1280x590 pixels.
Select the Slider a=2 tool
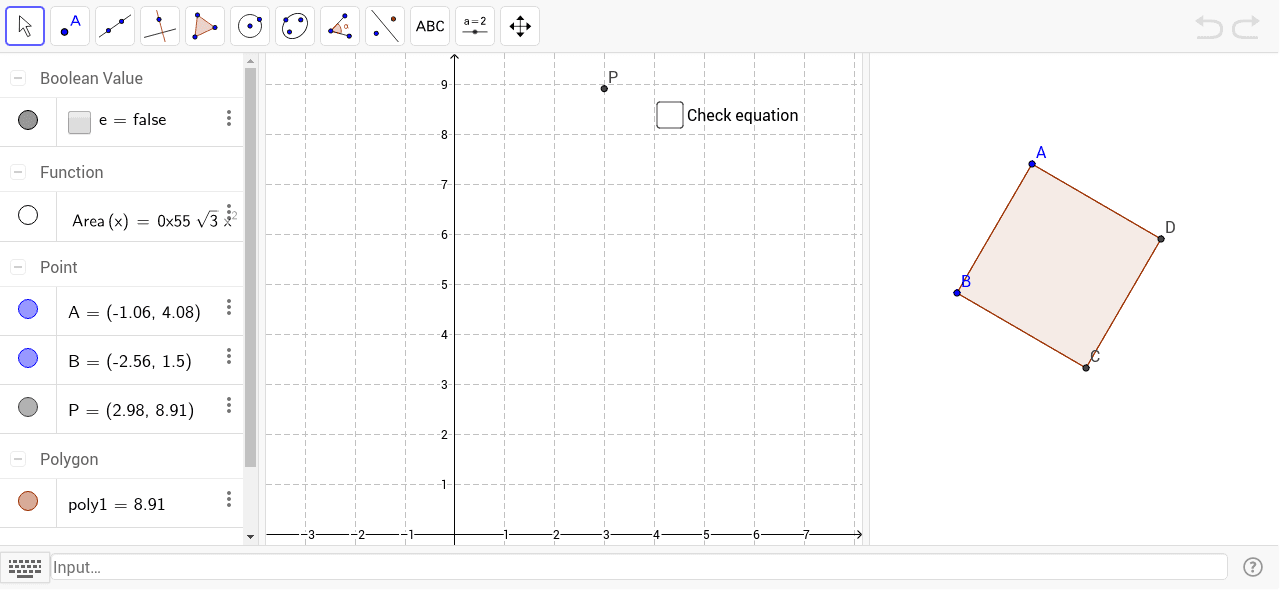click(x=475, y=26)
